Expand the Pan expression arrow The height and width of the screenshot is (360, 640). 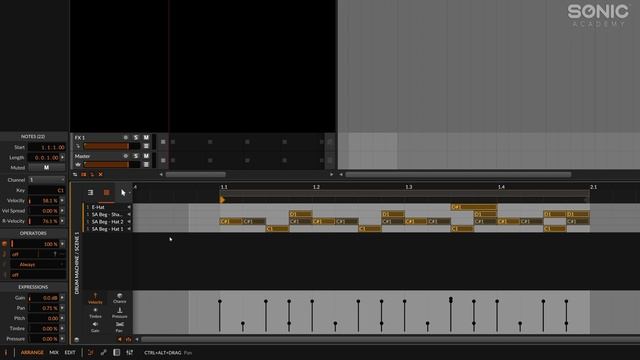[62, 308]
